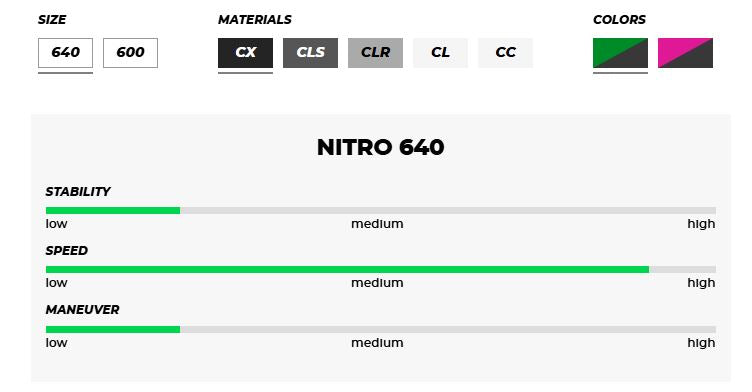The image size is (752, 392).
Task: Select the 600 size option
Action: click(x=130, y=53)
